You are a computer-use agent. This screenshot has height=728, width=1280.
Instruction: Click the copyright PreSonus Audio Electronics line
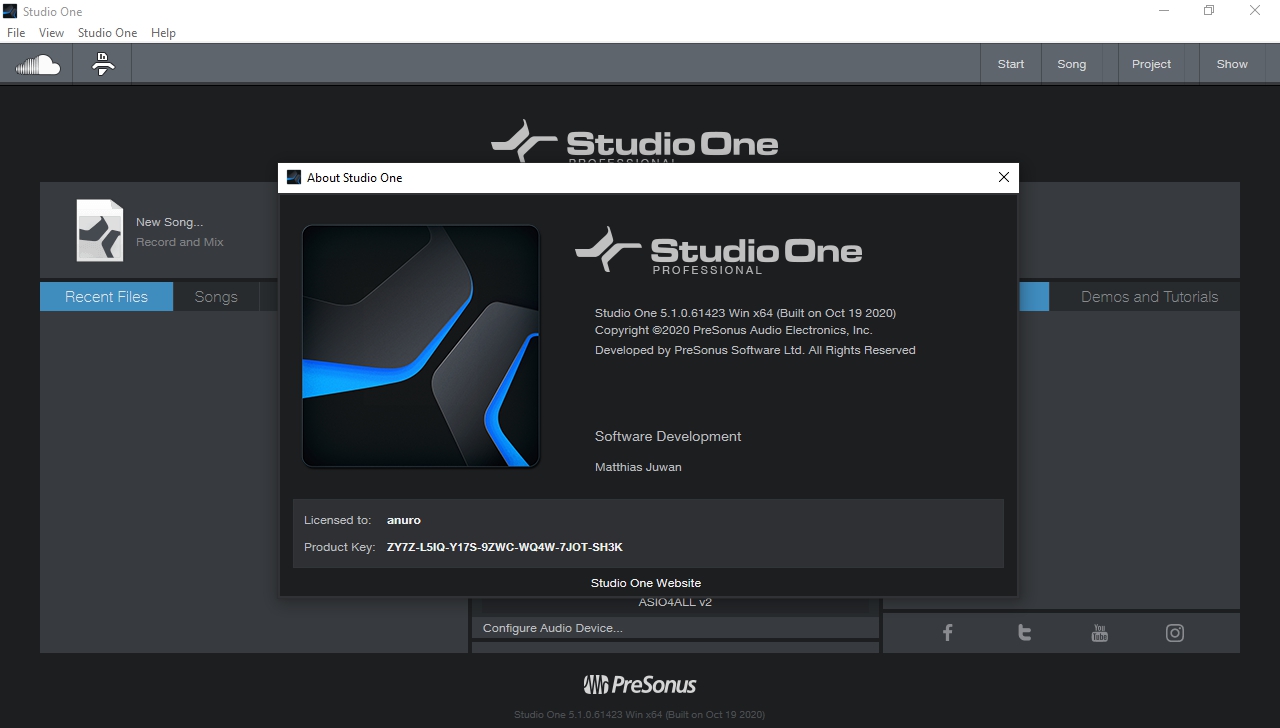pyautogui.click(x=733, y=330)
